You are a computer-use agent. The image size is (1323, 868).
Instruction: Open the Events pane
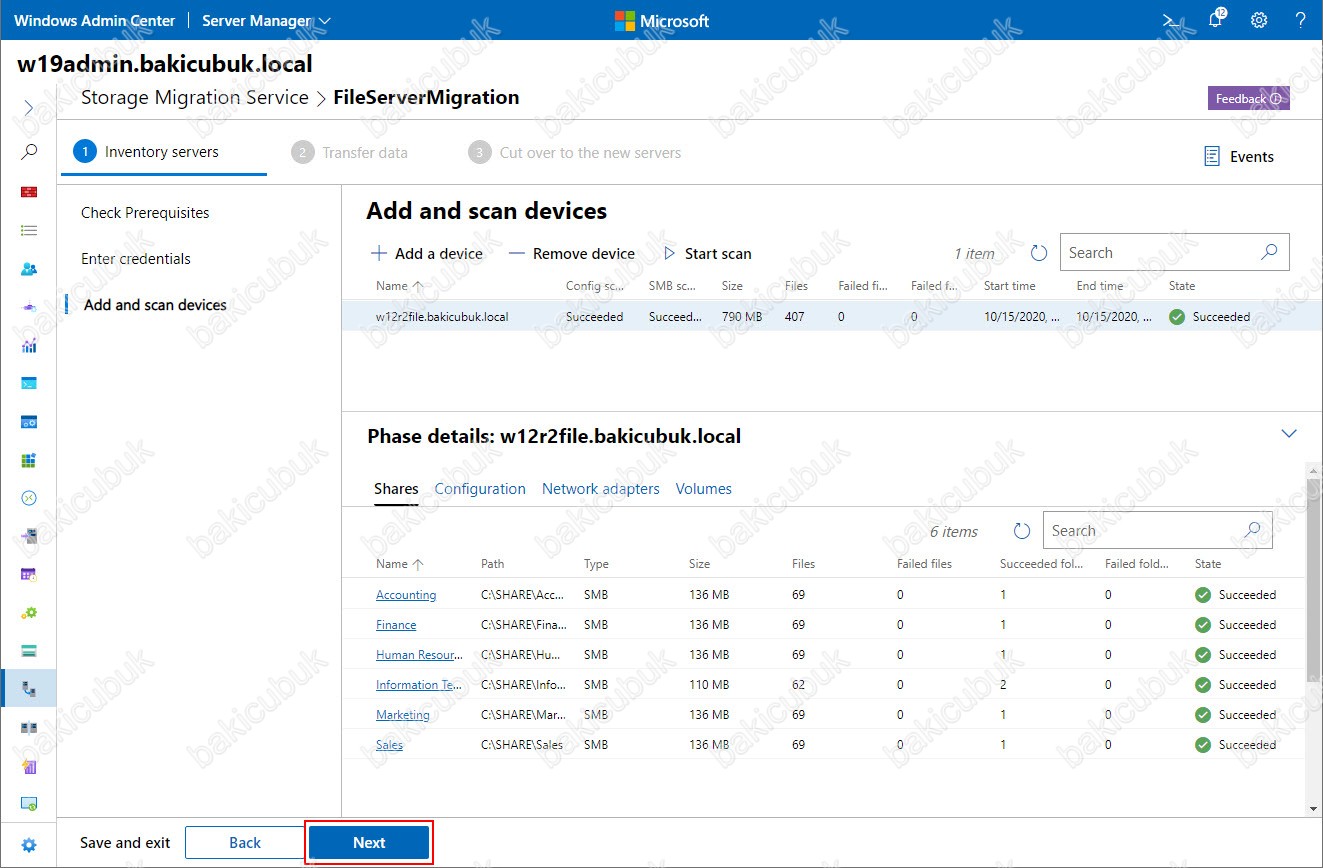pyautogui.click(x=1239, y=156)
